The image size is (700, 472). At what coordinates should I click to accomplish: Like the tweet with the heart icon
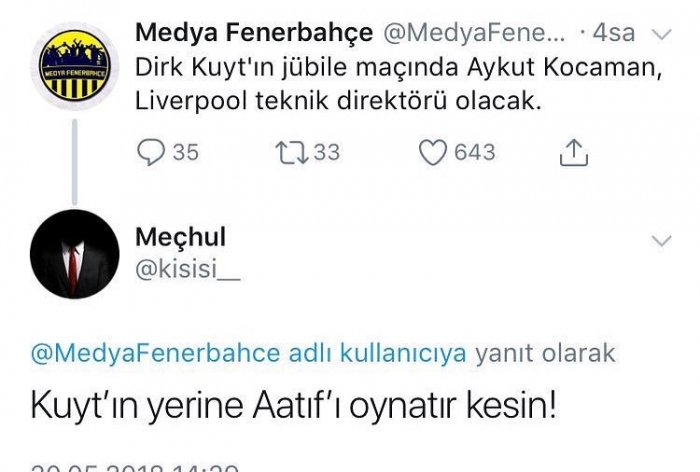(432, 152)
